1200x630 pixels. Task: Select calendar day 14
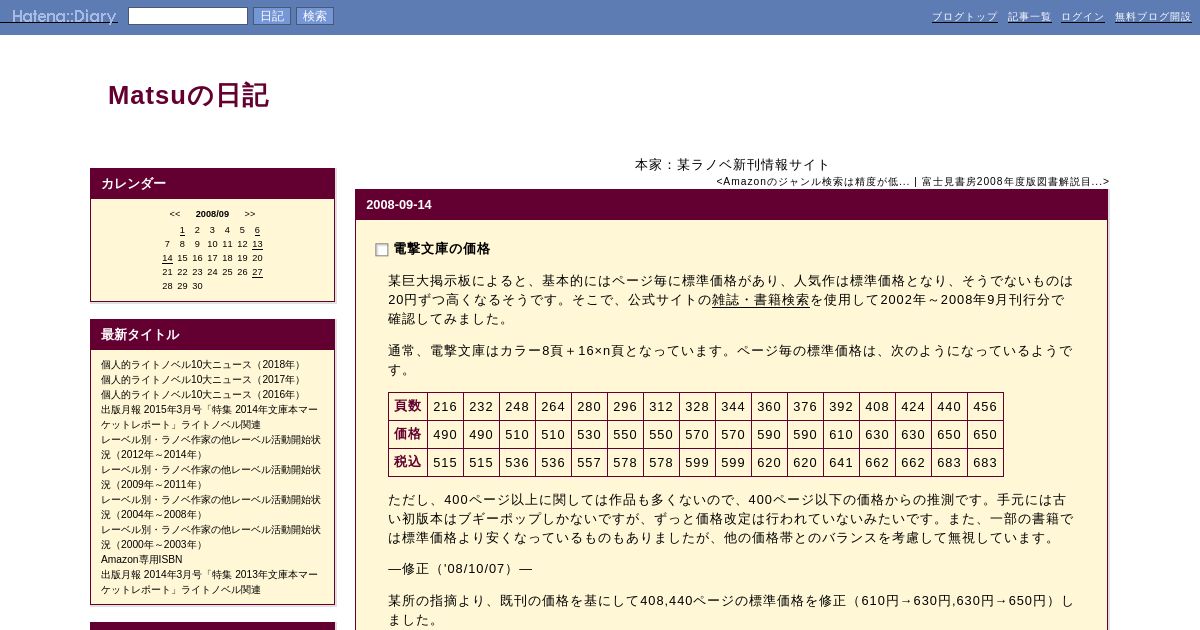point(167,258)
